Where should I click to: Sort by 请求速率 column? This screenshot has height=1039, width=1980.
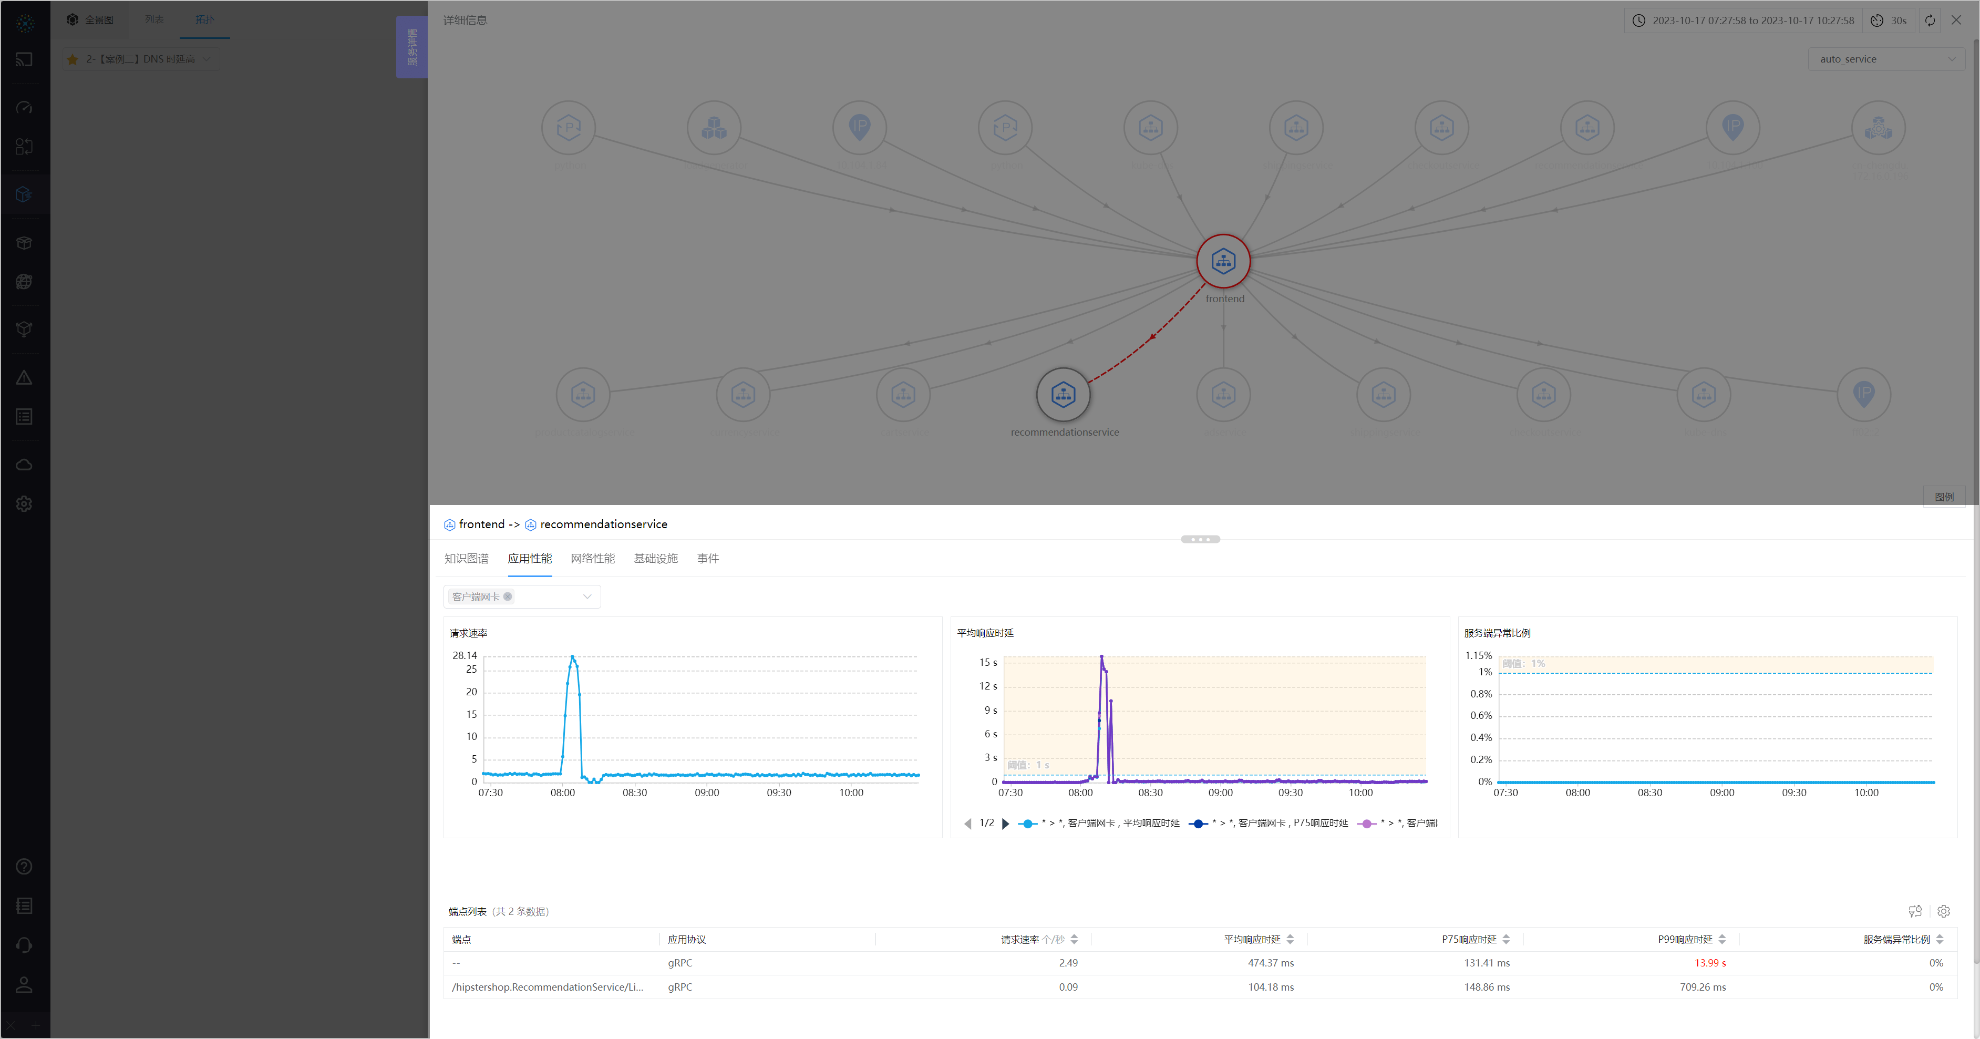click(x=1074, y=940)
